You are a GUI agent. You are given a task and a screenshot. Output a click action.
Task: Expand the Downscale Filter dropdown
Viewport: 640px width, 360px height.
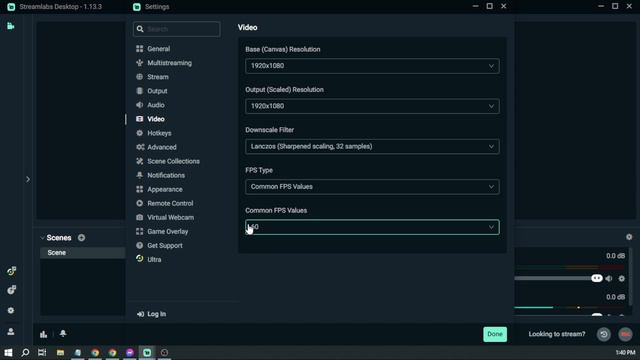click(372, 147)
